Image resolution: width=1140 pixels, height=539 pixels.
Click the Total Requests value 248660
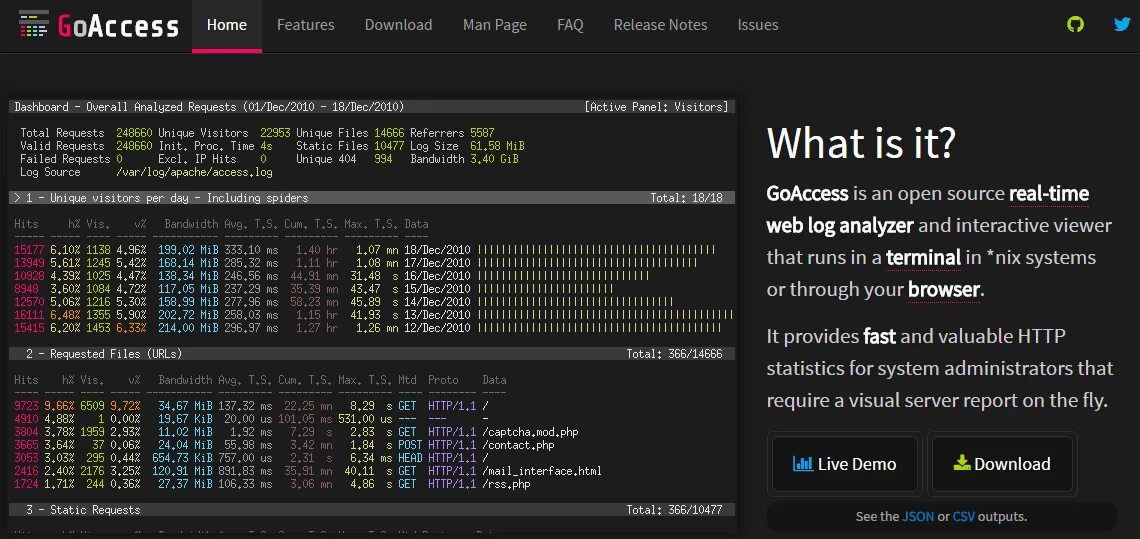pos(135,133)
